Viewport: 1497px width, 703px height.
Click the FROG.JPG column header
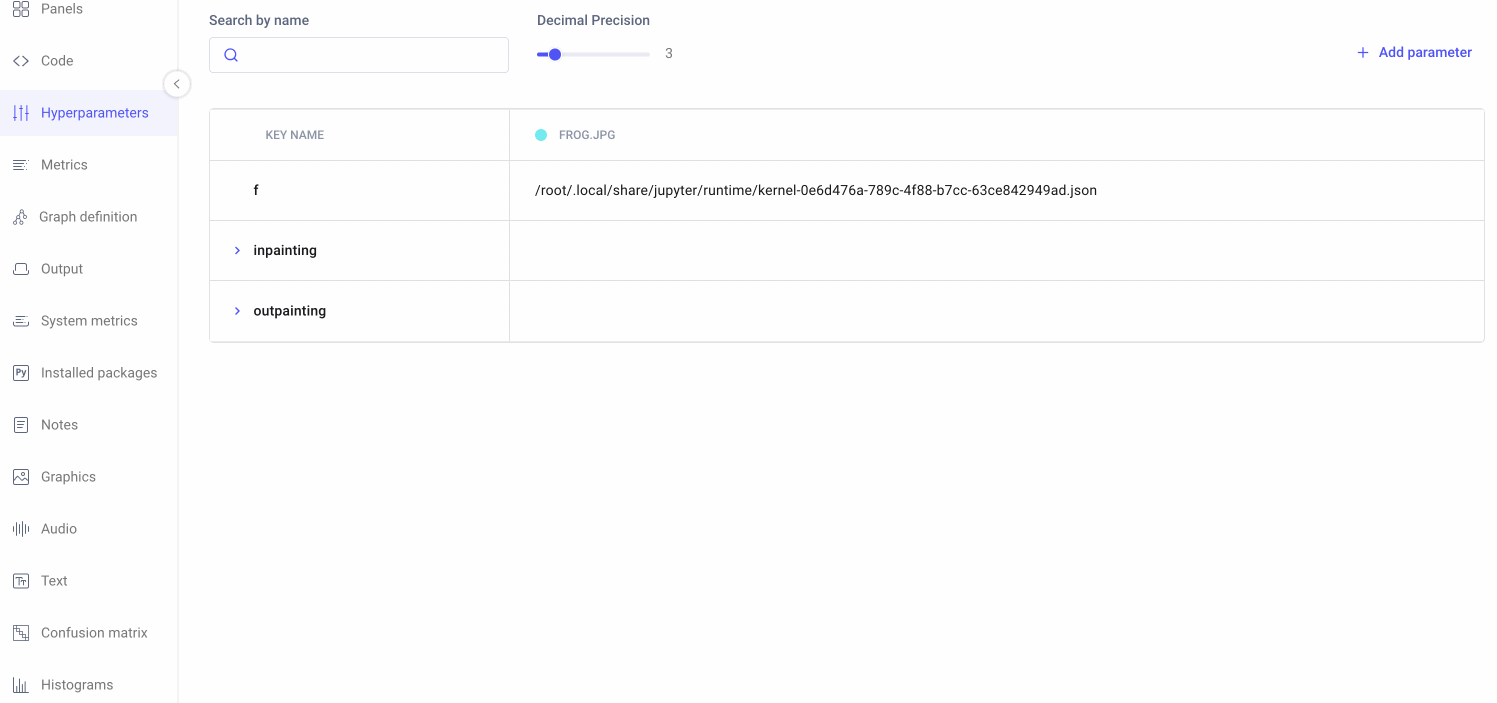587,135
